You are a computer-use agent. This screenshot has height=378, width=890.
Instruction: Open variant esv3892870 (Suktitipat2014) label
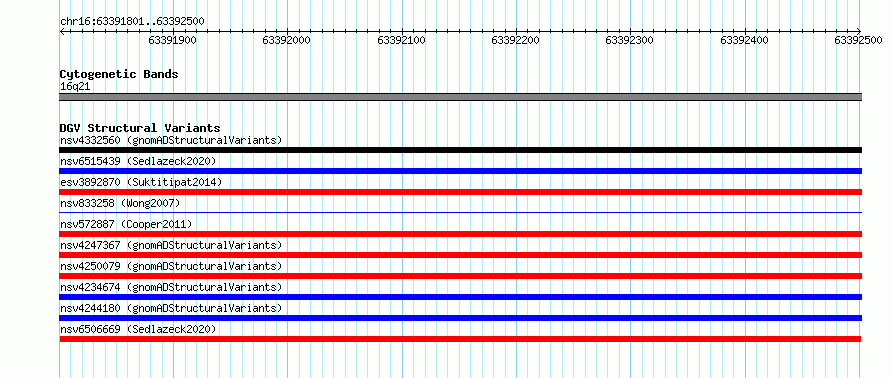point(141,182)
